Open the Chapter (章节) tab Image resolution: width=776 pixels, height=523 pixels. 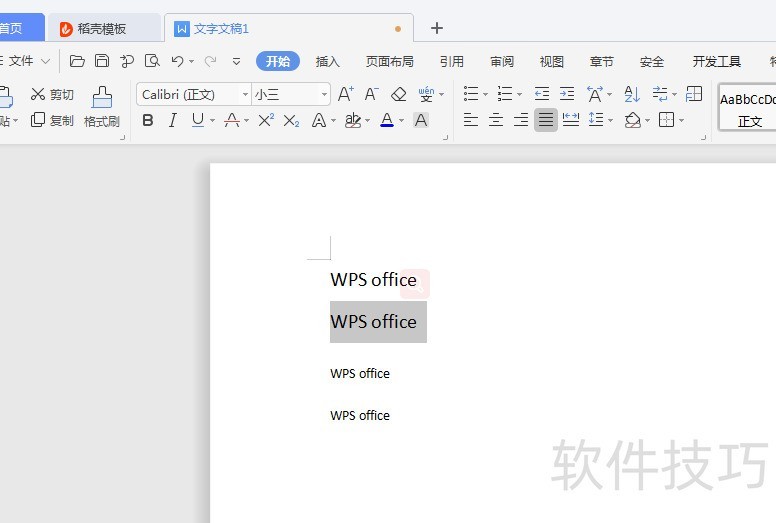pos(602,61)
